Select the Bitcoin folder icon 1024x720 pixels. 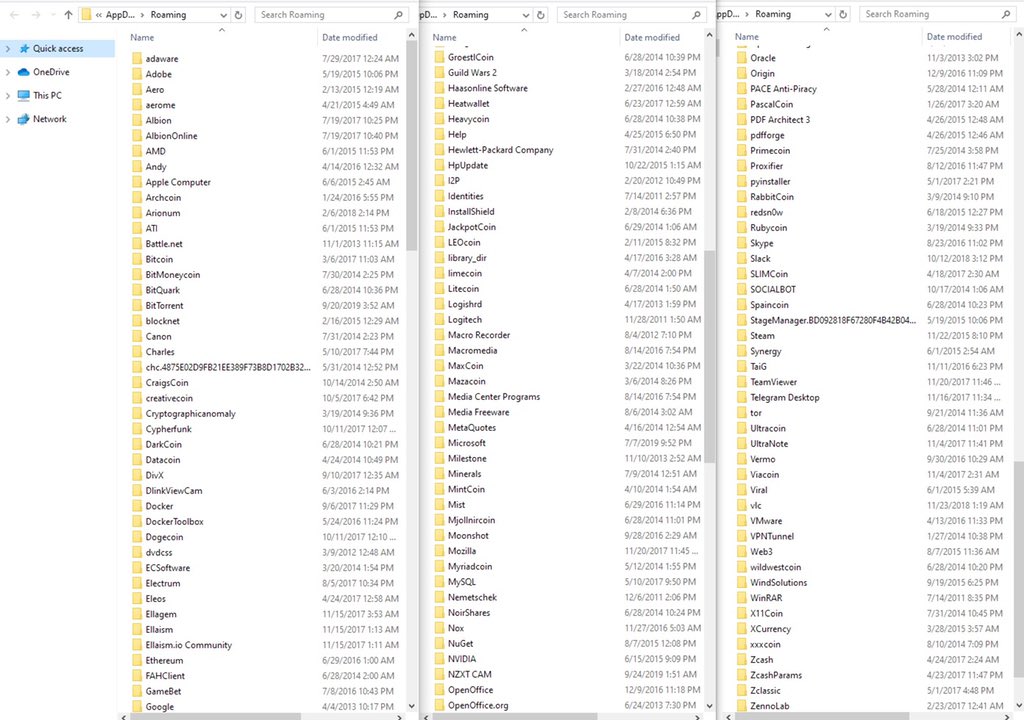pos(136,259)
